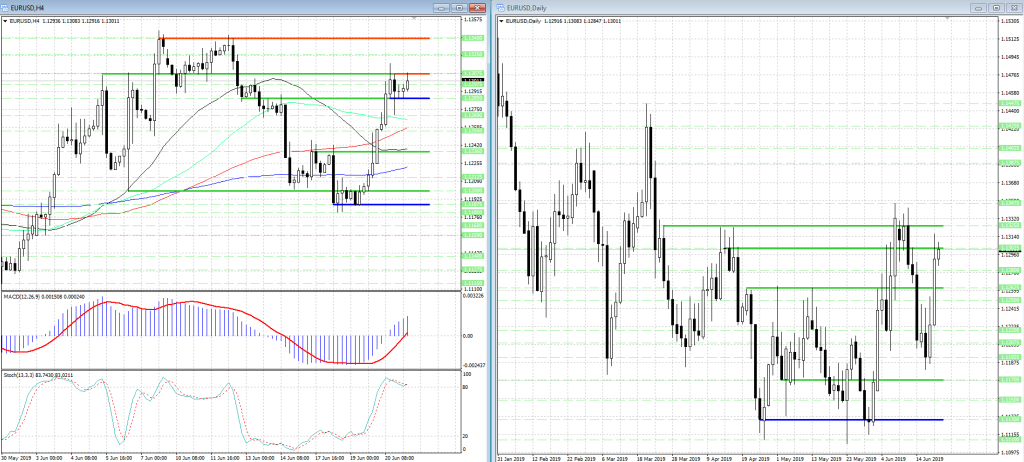Restore the EURUSD,Daily chart window
This screenshot has width=1024, height=462.
point(996,7)
